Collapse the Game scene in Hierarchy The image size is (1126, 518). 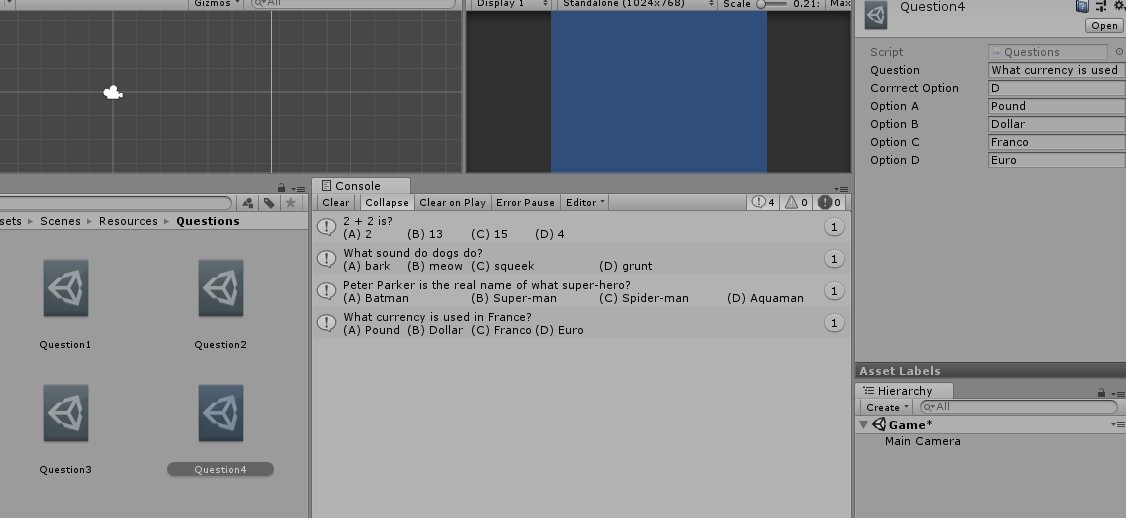tap(863, 425)
